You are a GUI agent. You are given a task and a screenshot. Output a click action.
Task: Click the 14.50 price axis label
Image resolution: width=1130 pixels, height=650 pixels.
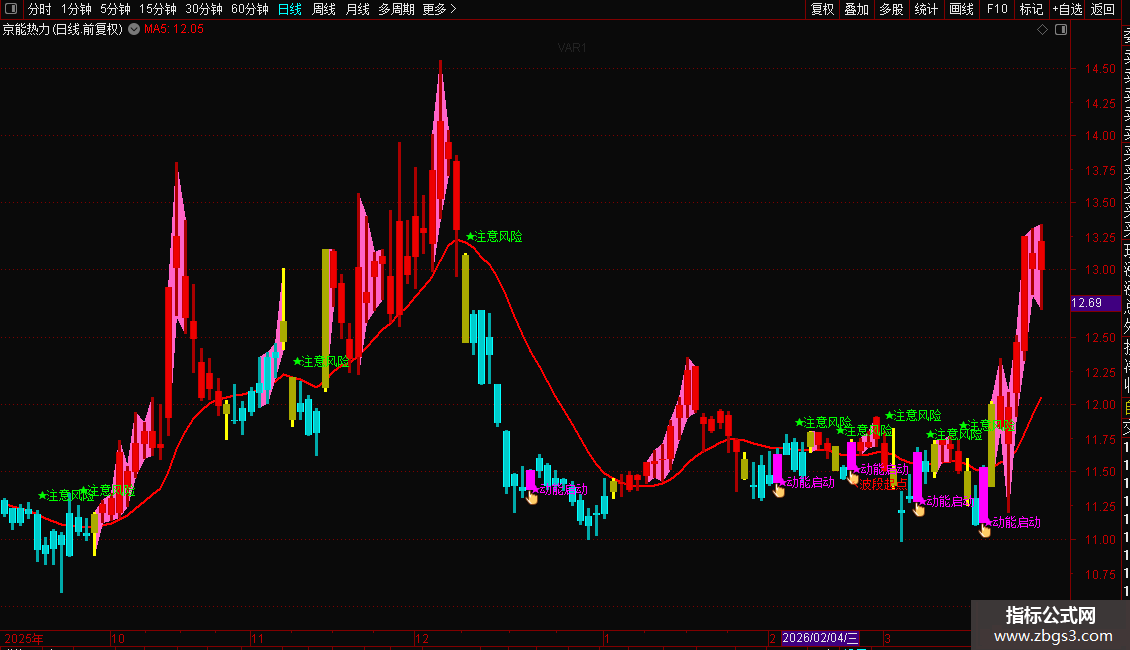pos(1100,68)
